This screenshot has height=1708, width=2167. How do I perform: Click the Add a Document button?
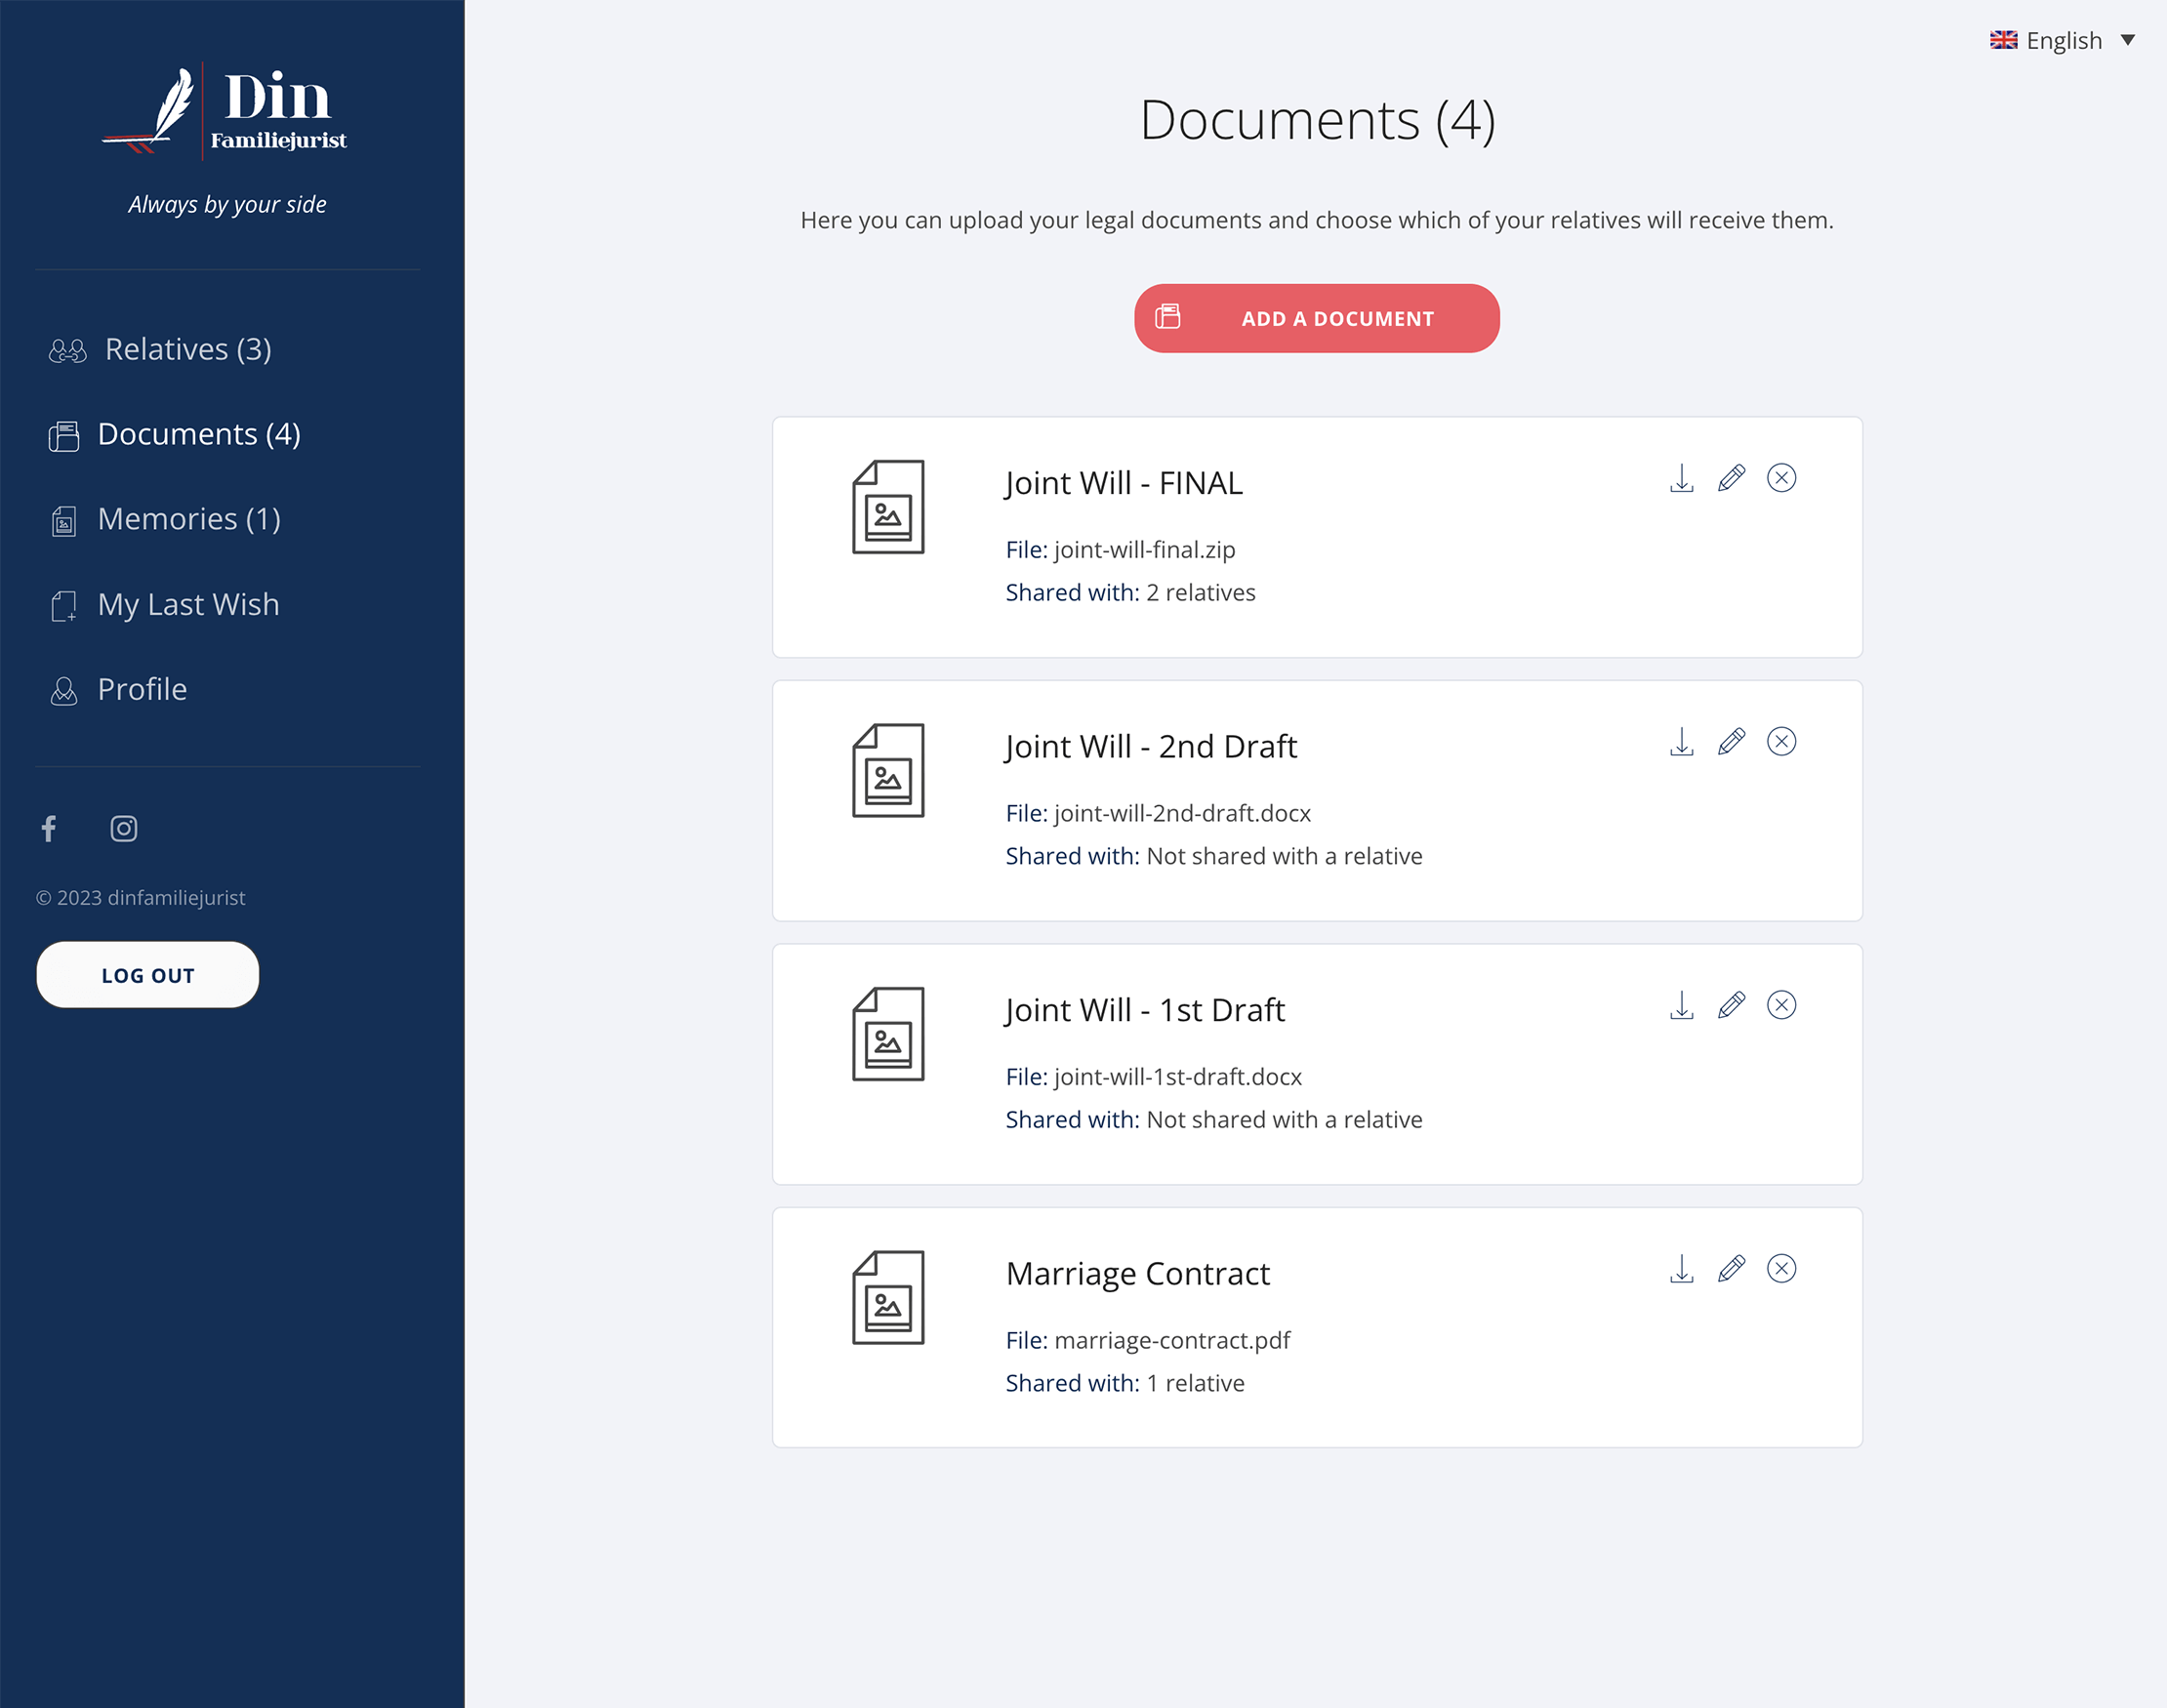click(1316, 318)
